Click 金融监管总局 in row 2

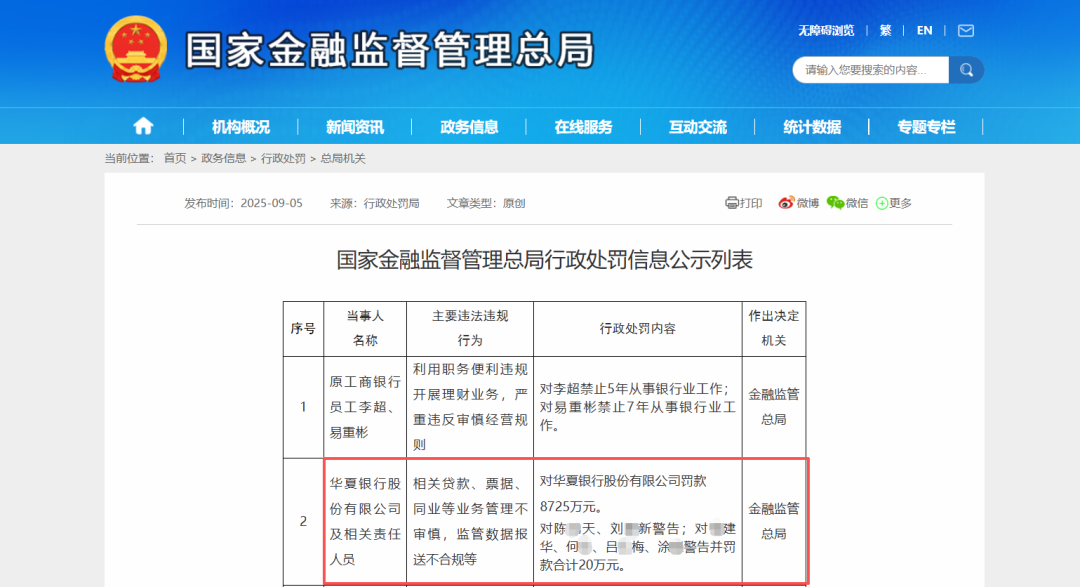pos(773,522)
